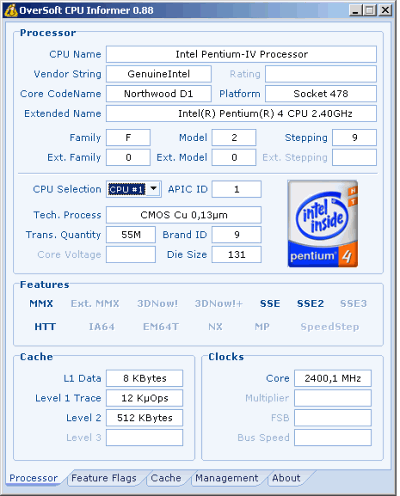The height and width of the screenshot is (496, 400).
Task: Click the greyed Ext. MMX label
Action: (95, 304)
